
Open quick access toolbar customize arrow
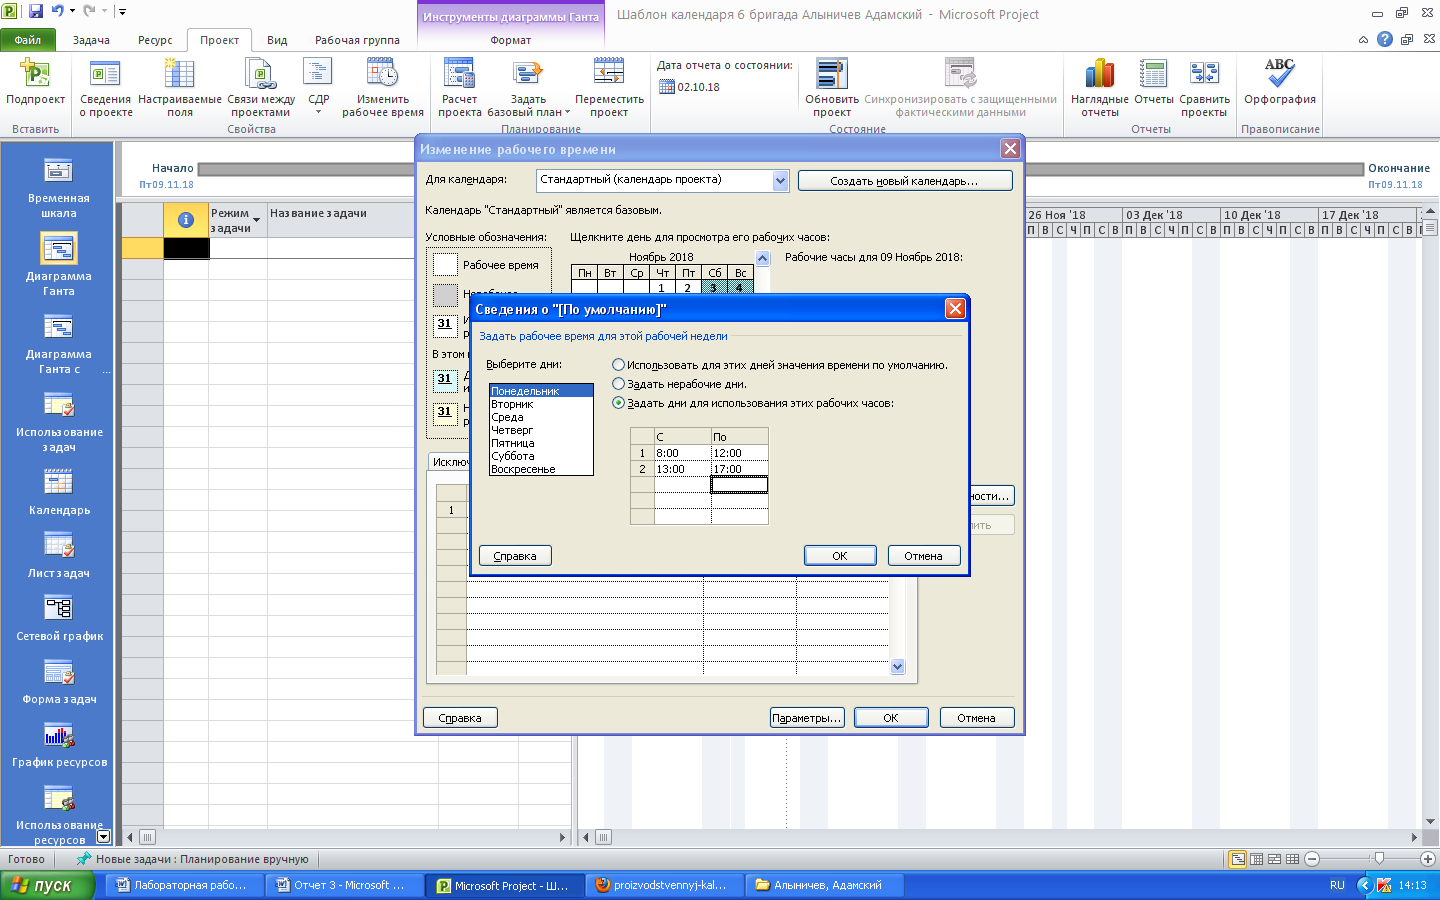122,11
